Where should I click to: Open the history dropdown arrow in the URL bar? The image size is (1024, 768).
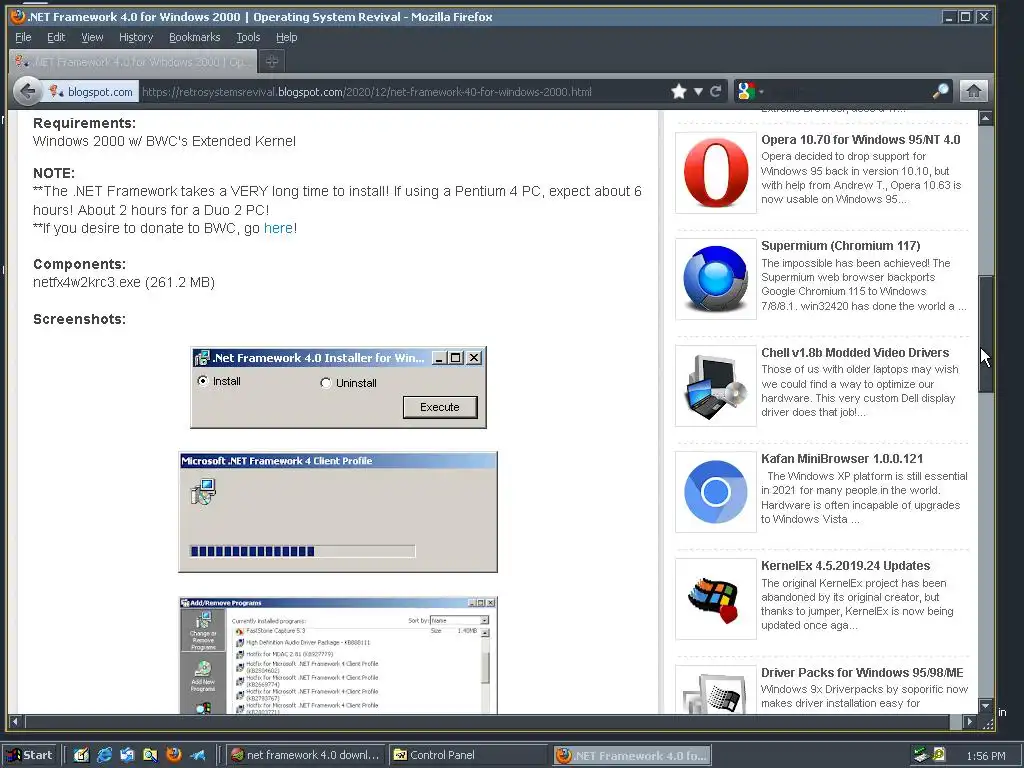[x=698, y=91]
